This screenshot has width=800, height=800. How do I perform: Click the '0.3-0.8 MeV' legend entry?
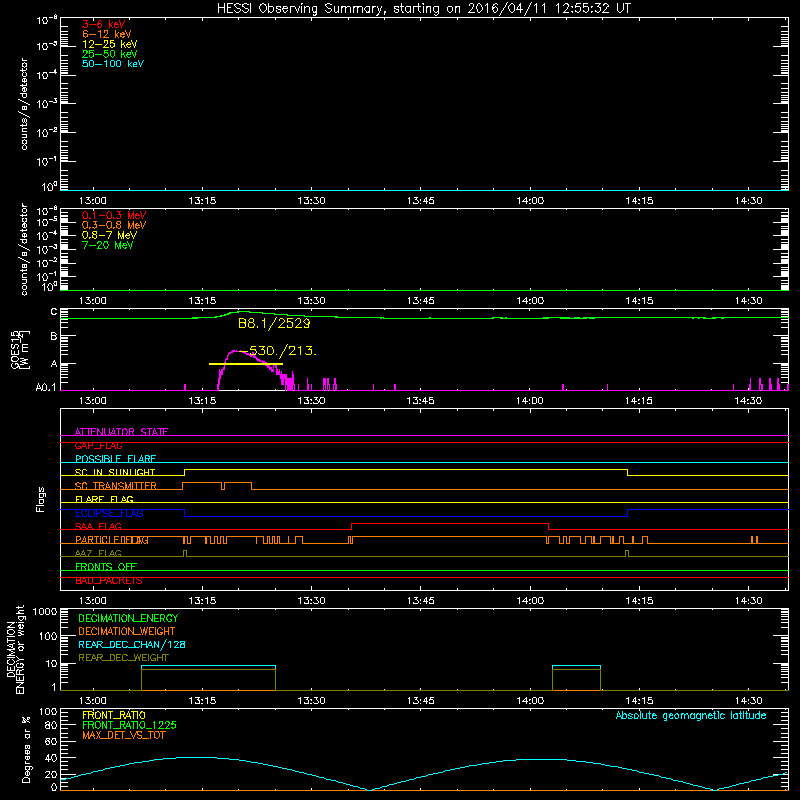point(114,225)
